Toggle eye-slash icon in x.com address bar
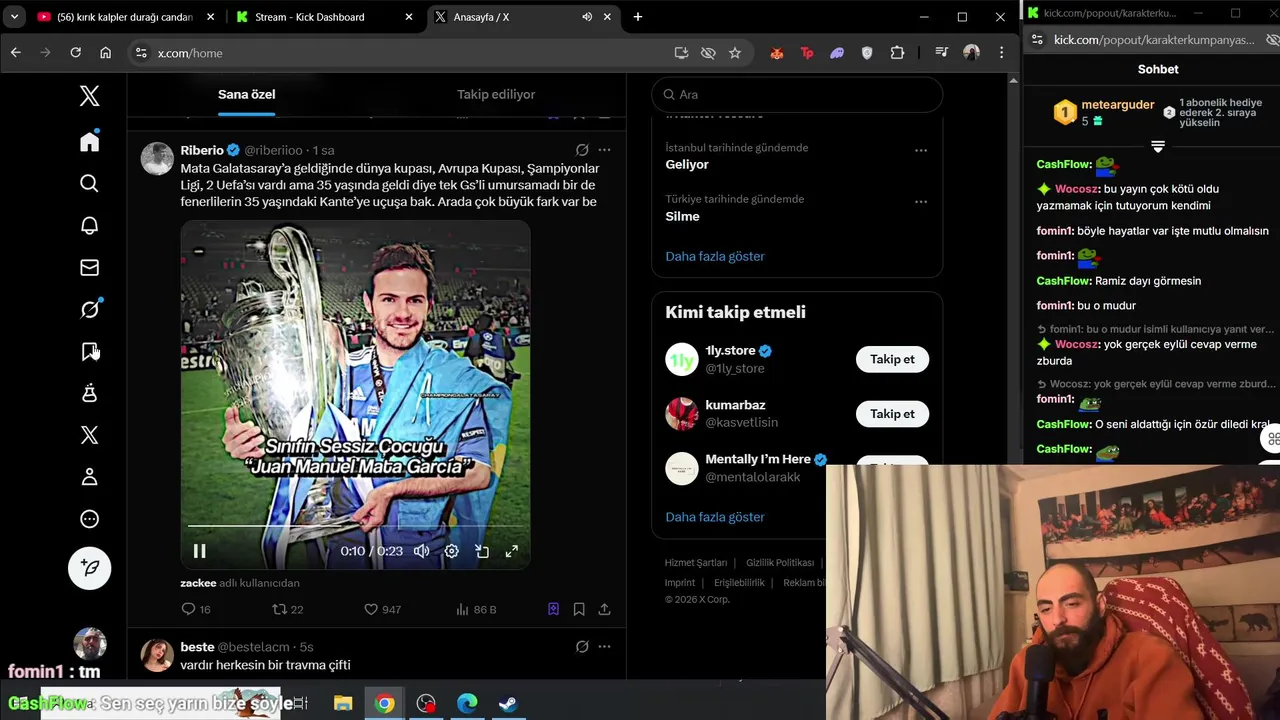The width and height of the screenshot is (1280, 720). (708, 53)
